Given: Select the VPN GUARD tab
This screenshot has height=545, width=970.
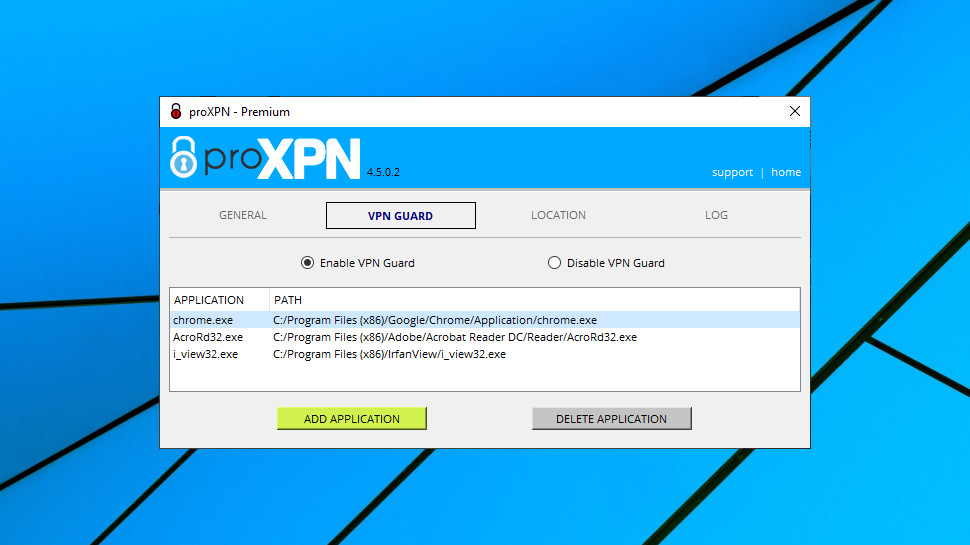Looking at the screenshot, I should click(x=401, y=215).
